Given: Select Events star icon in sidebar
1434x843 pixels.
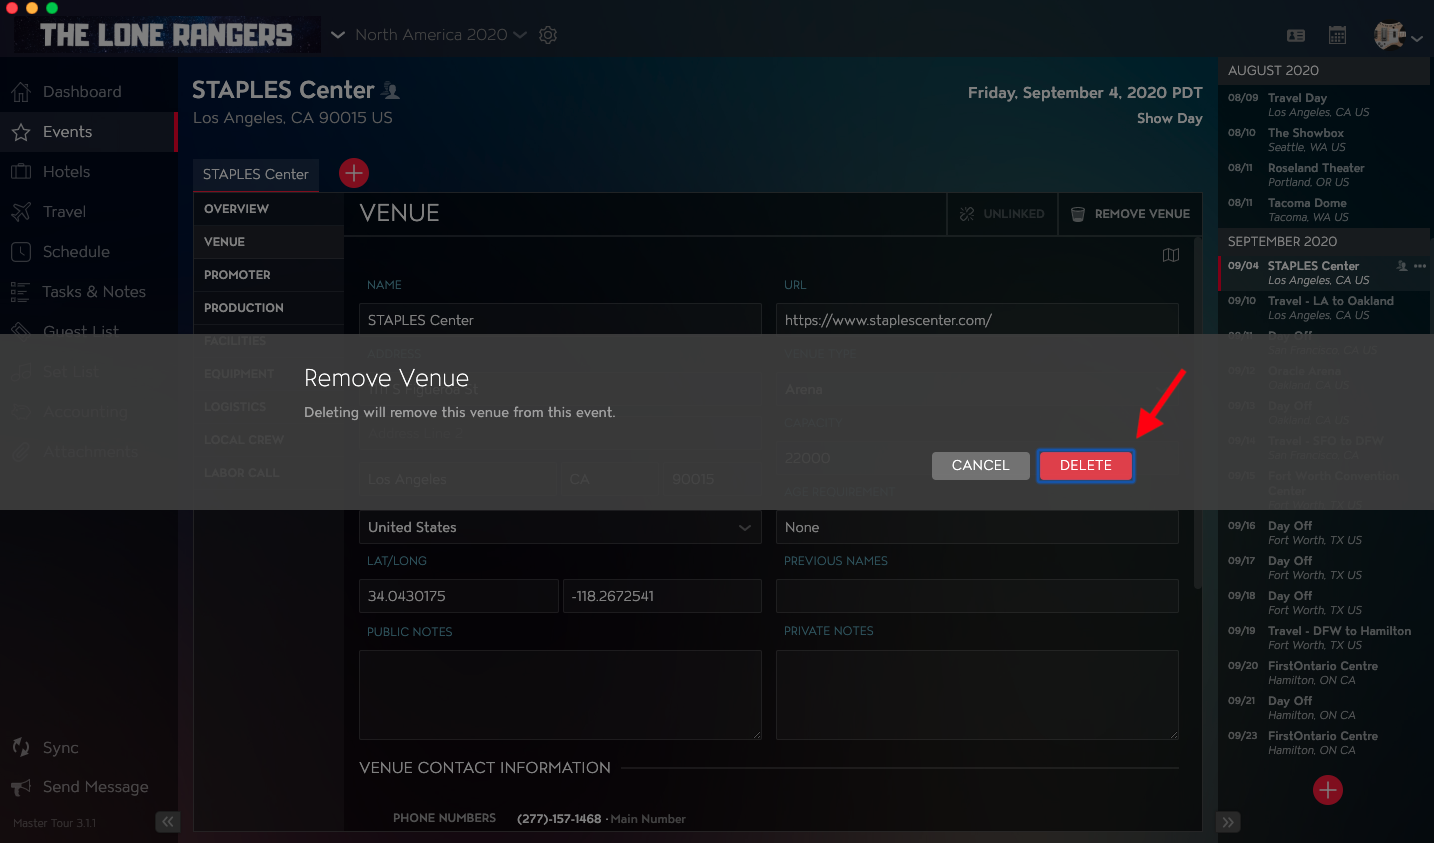Looking at the screenshot, I should [21, 132].
